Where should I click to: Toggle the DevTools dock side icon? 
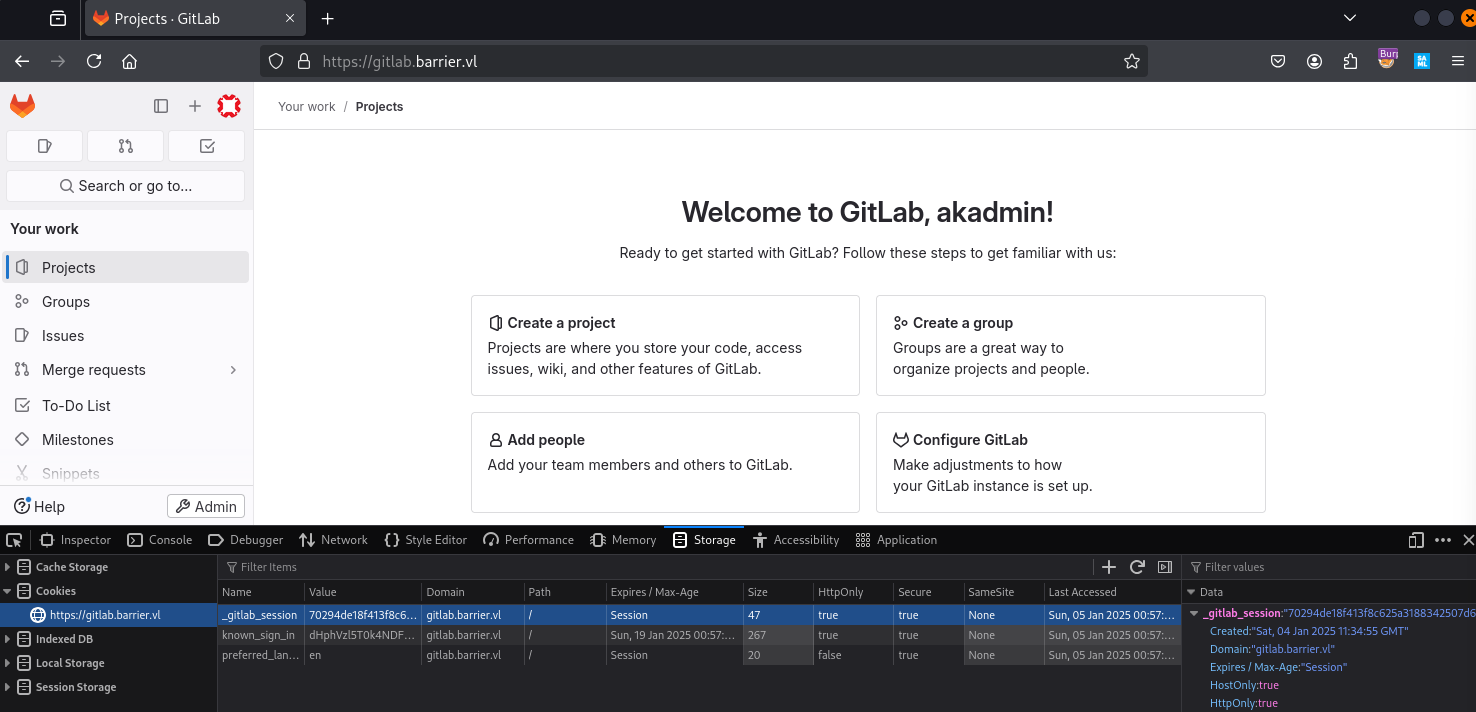pos(1416,540)
